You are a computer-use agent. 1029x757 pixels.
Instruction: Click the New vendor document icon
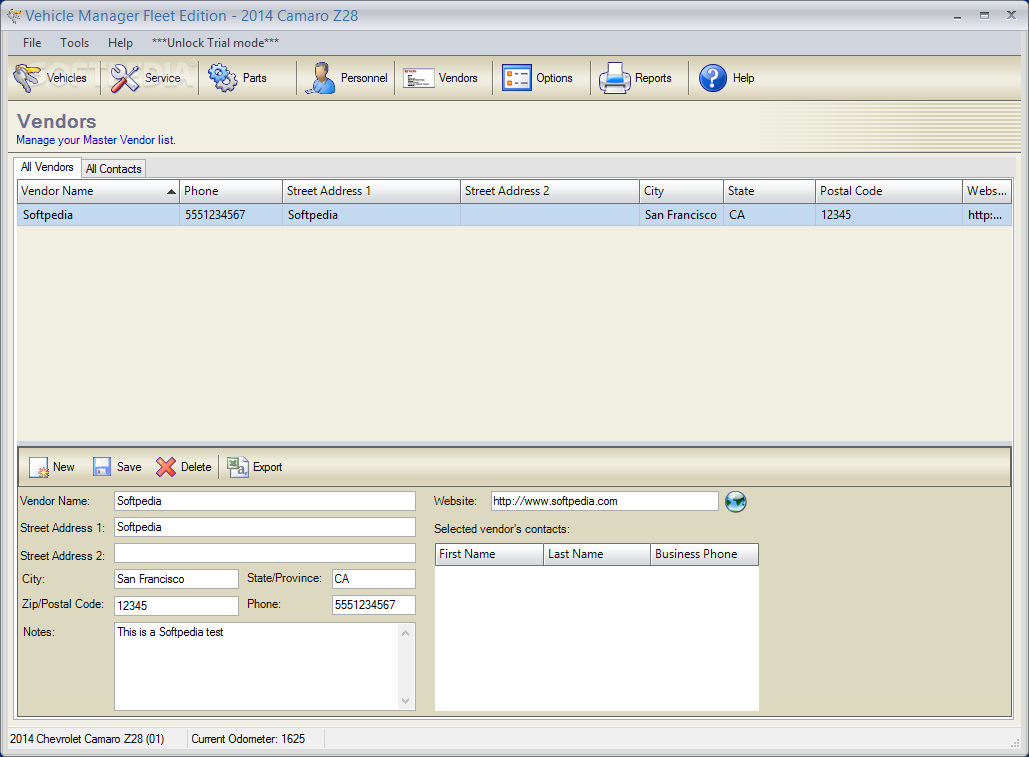pos(39,467)
